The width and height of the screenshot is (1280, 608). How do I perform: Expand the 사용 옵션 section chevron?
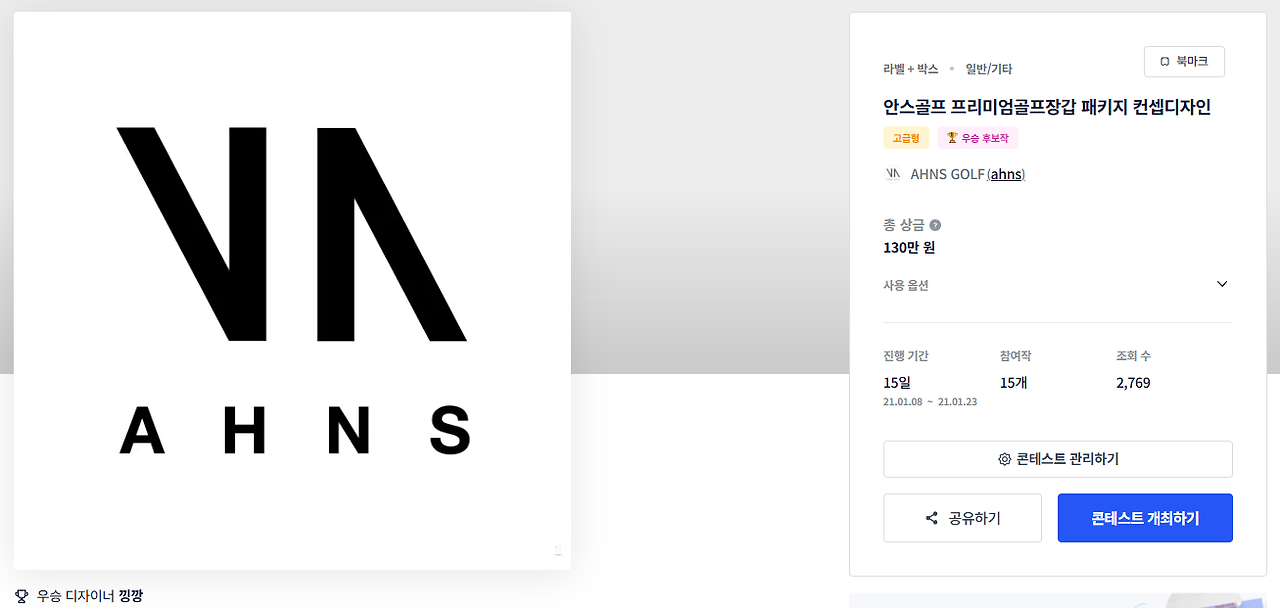1222,284
